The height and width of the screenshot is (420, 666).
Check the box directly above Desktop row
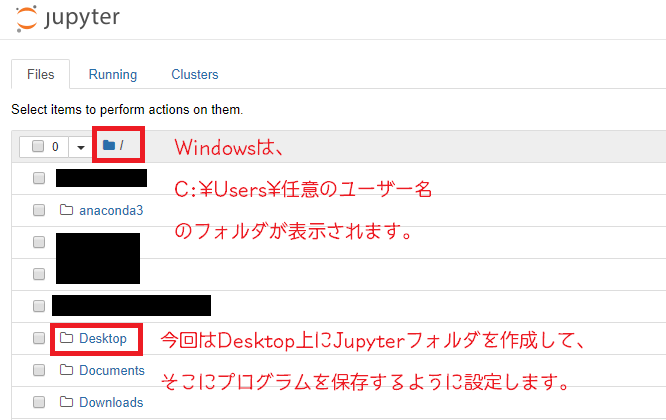(x=39, y=306)
